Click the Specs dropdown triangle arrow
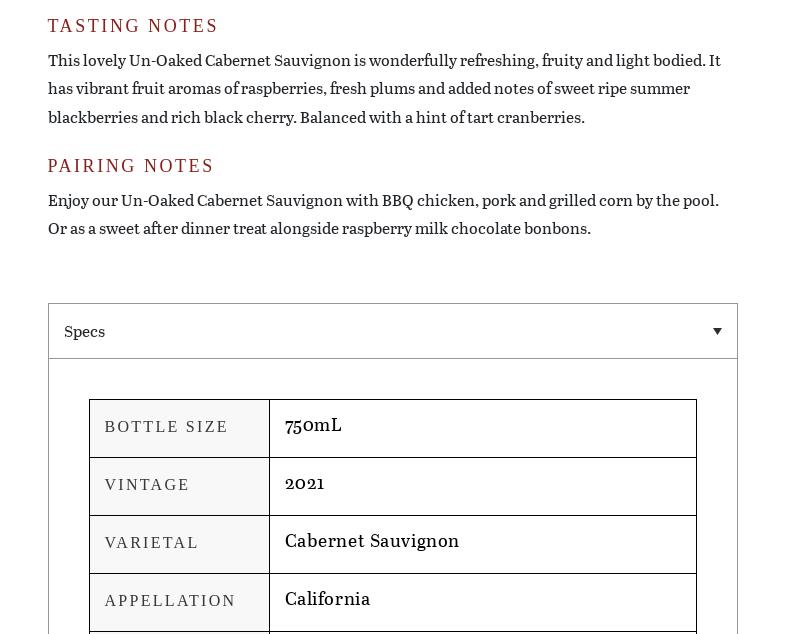This screenshot has width=785, height=634. click(717, 331)
